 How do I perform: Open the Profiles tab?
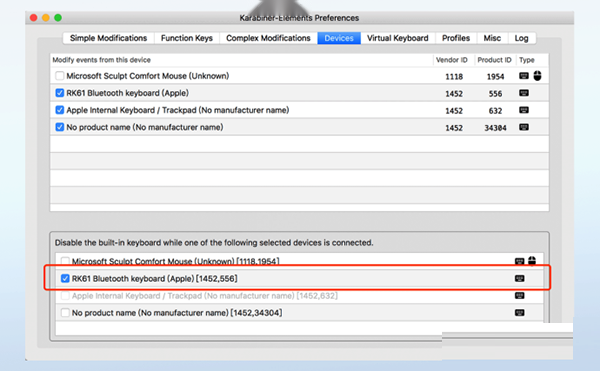pos(456,38)
